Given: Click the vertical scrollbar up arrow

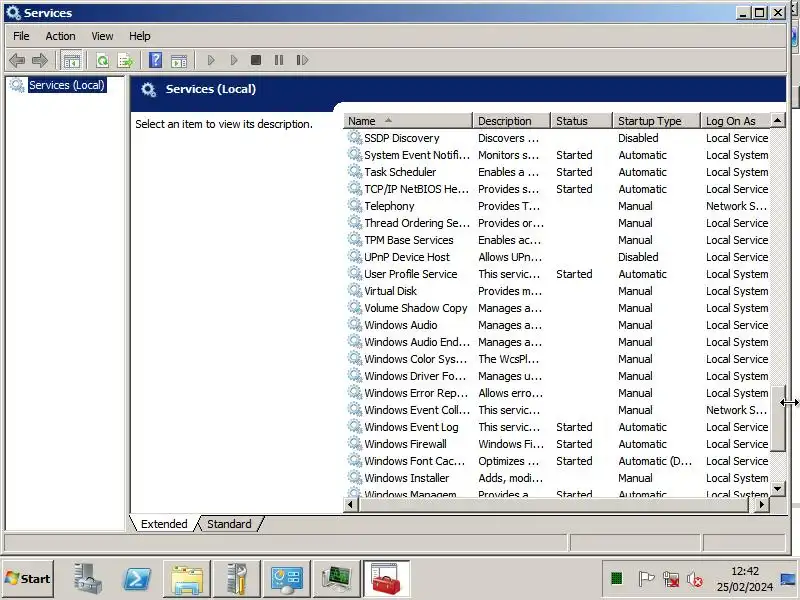Looking at the screenshot, I should (777, 120).
